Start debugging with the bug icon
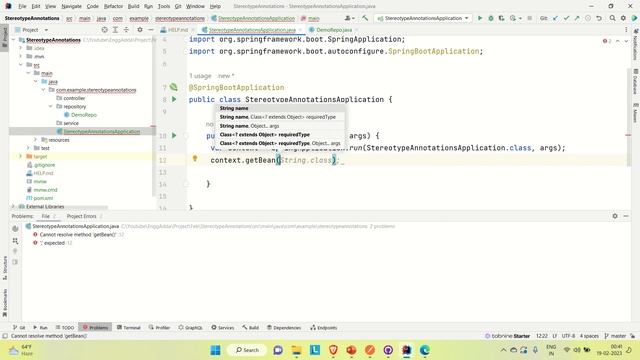The height and width of the screenshot is (360, 640). [491, 18]
